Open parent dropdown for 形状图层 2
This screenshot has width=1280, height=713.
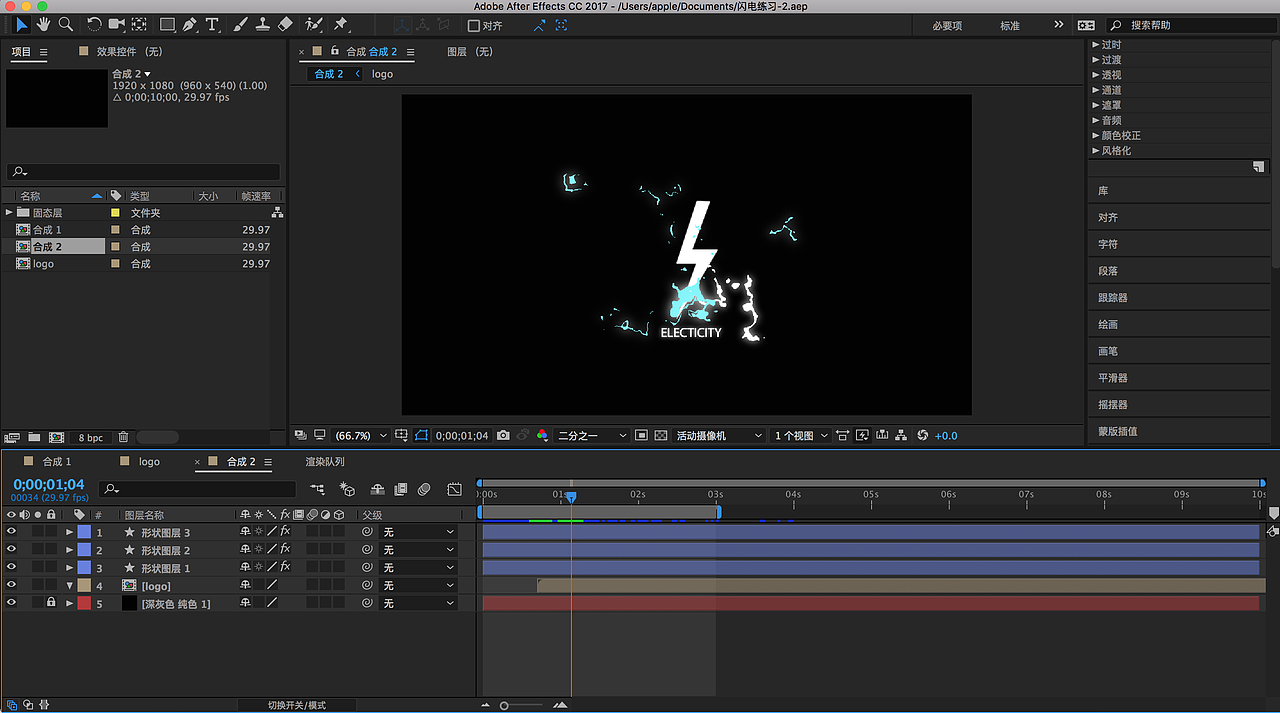(419, 550)
